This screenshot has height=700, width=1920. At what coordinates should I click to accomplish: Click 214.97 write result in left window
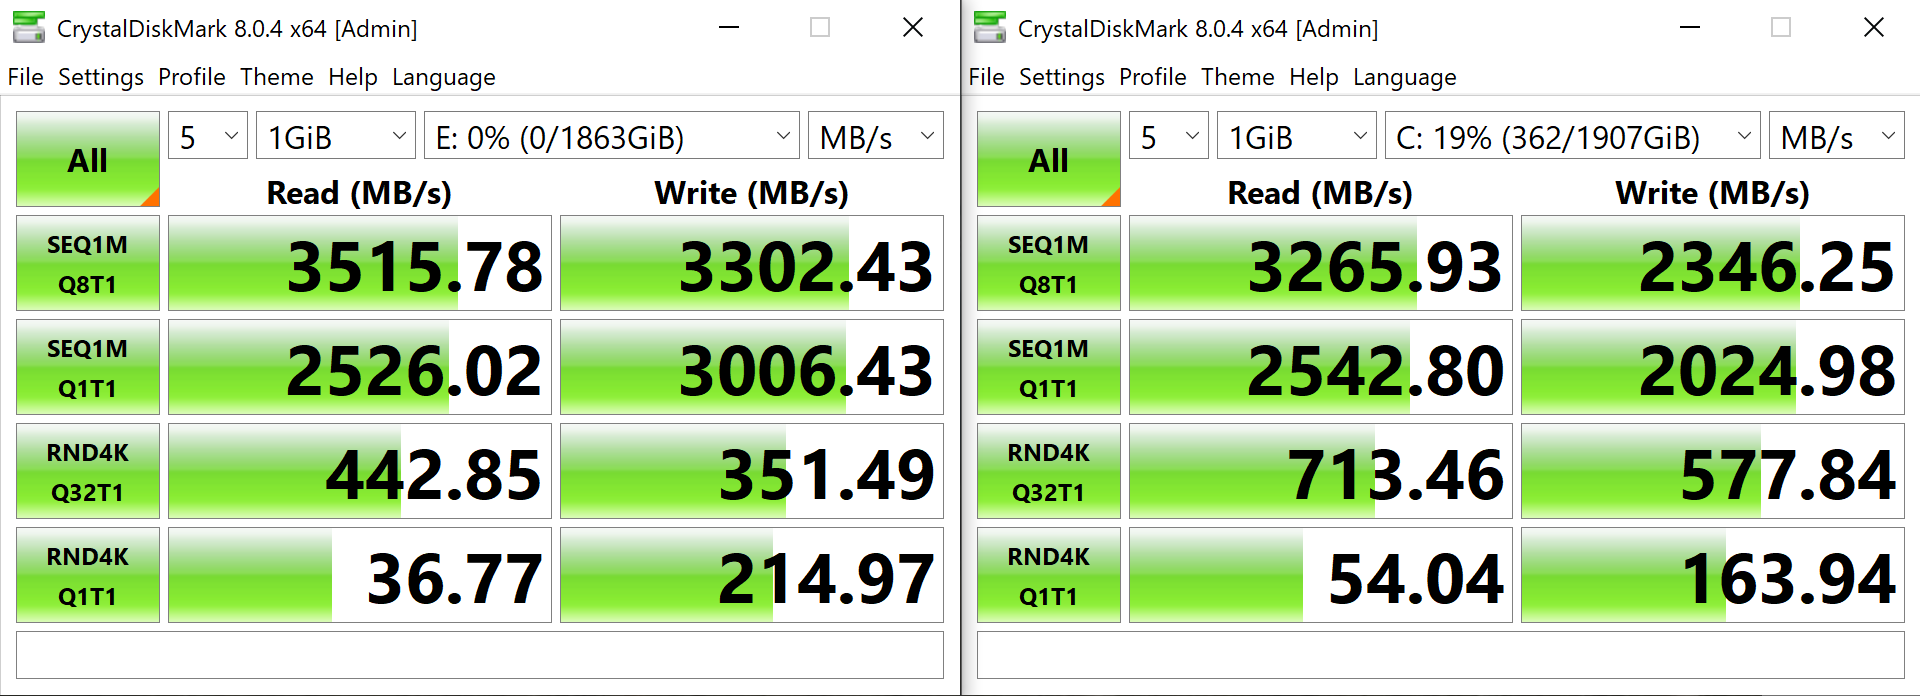point(752,575)
